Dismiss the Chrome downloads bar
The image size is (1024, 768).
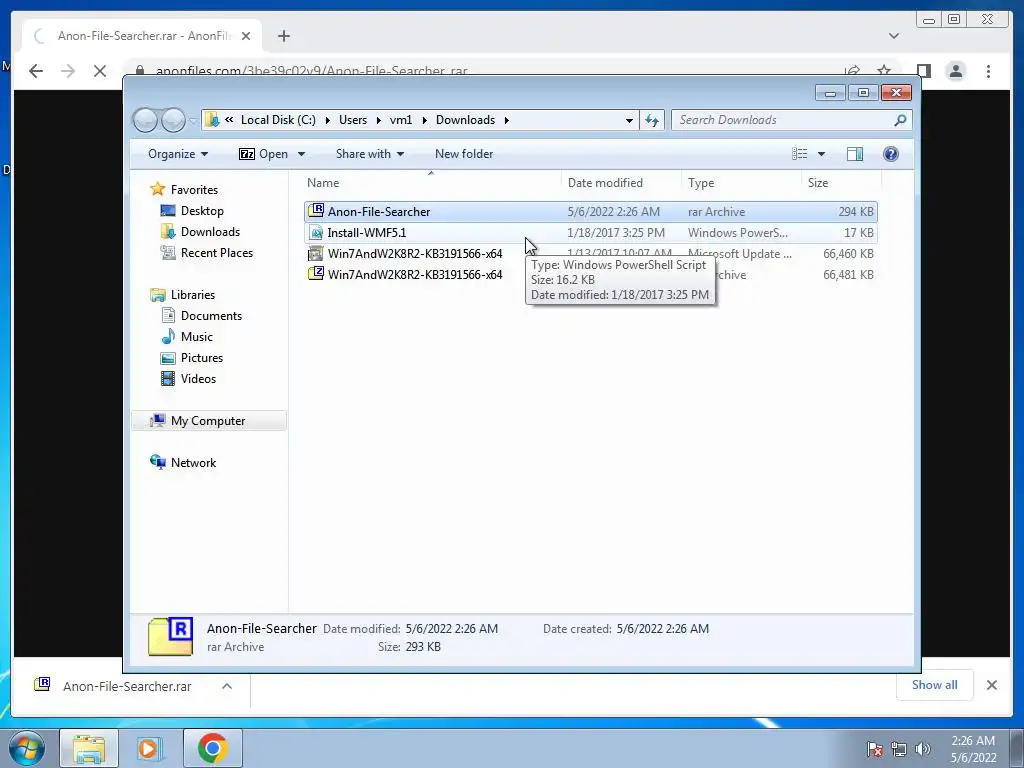[991, 685]
